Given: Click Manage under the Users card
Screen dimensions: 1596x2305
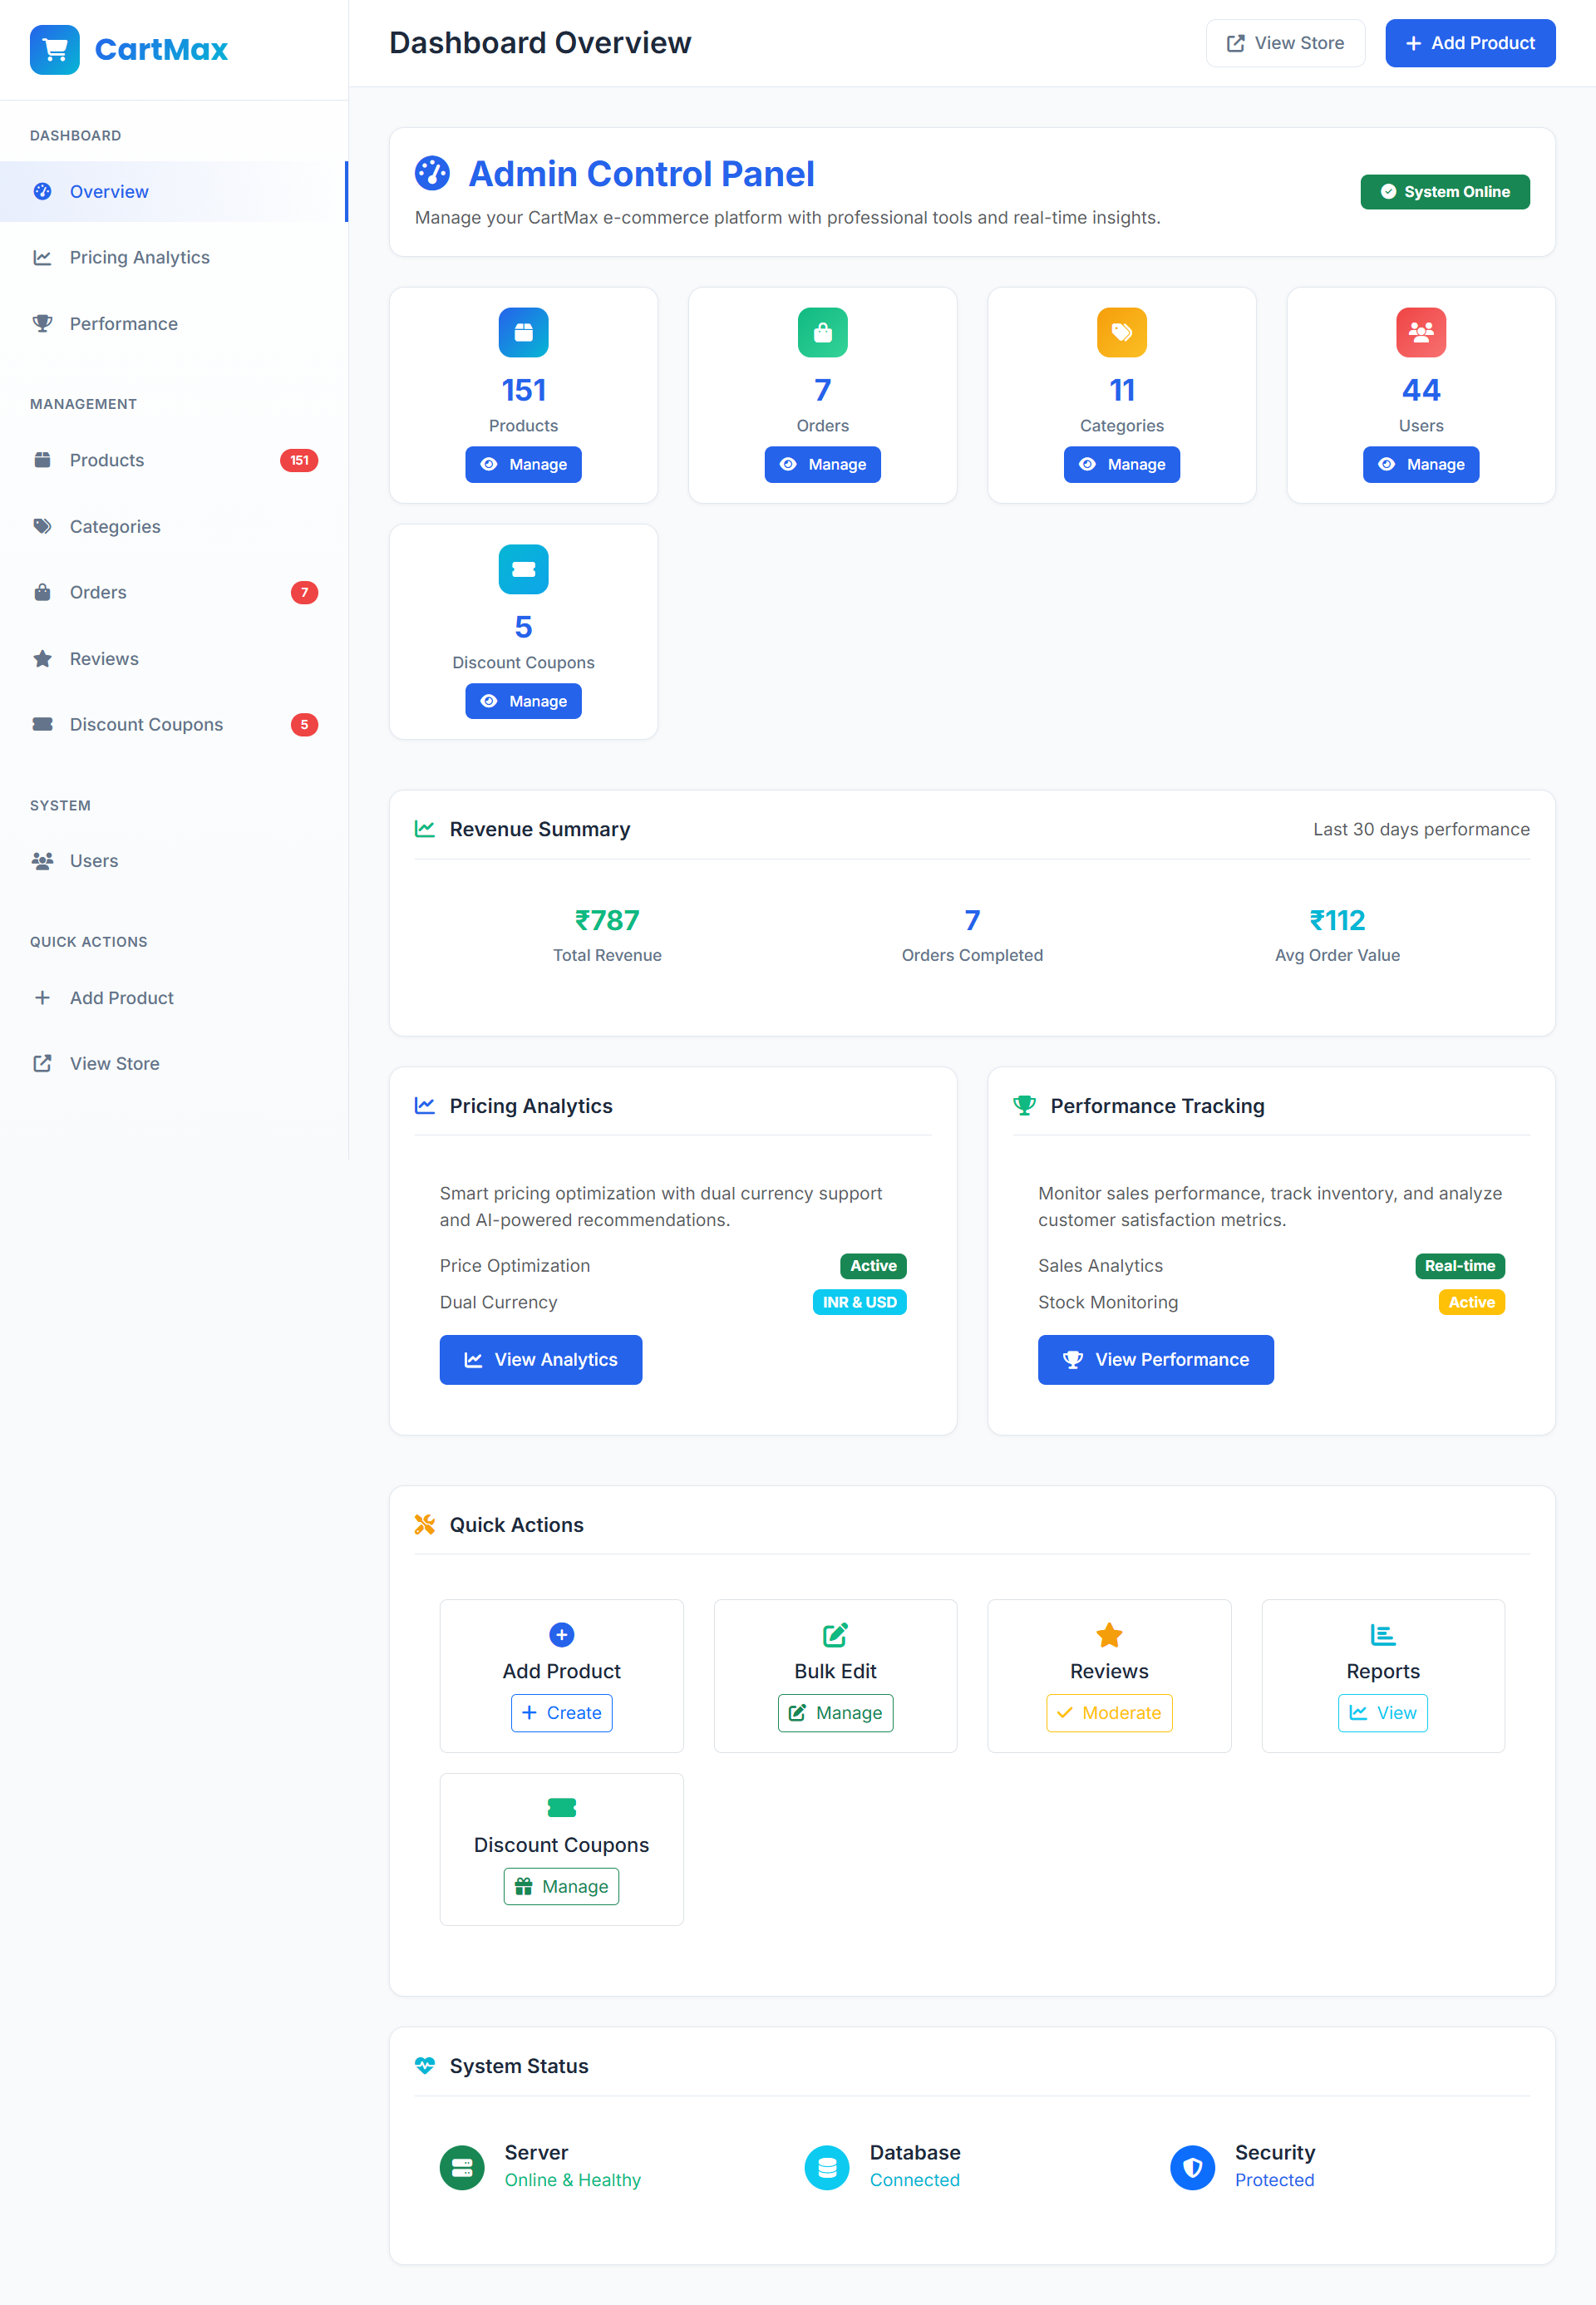Looking at the screenshot, I should pyautogui.click(x=1420, y=465).
